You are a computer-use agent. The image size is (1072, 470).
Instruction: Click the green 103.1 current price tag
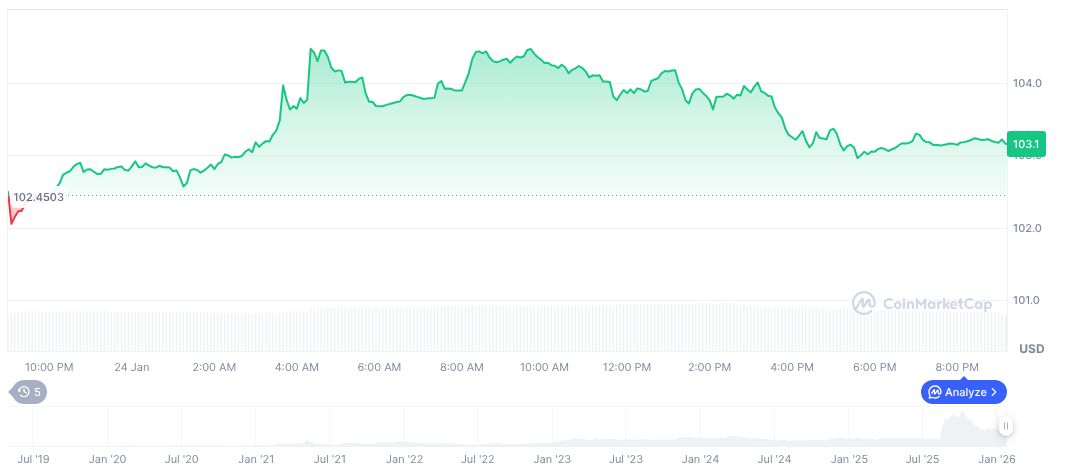point(1026,145)
